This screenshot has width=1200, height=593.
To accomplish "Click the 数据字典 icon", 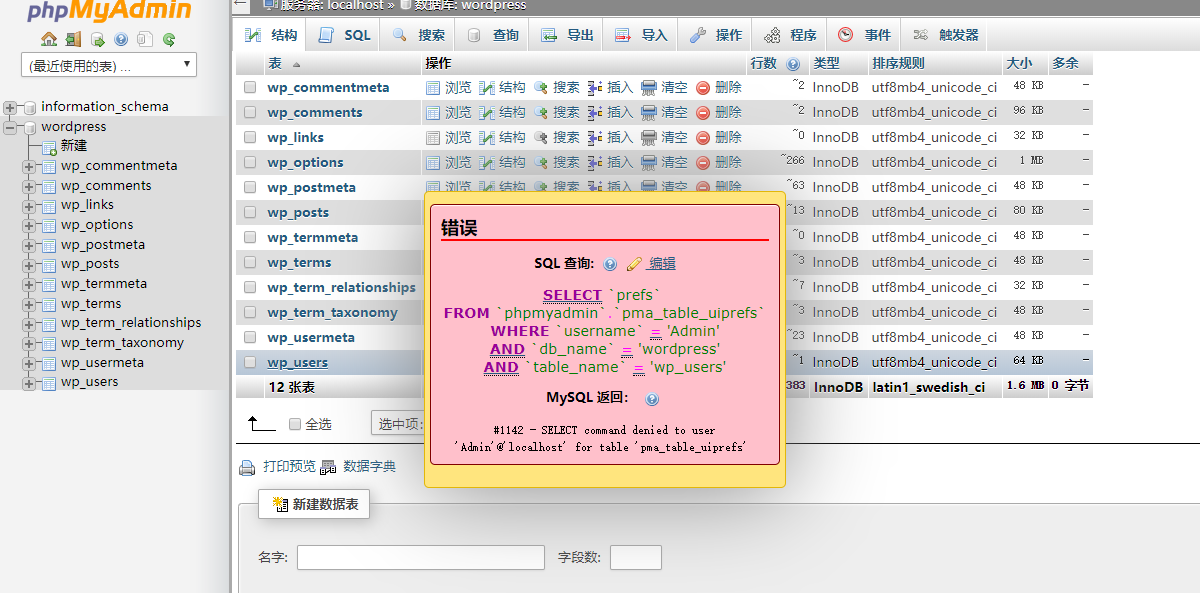I will pyautogui.click(x=328, y=467).
